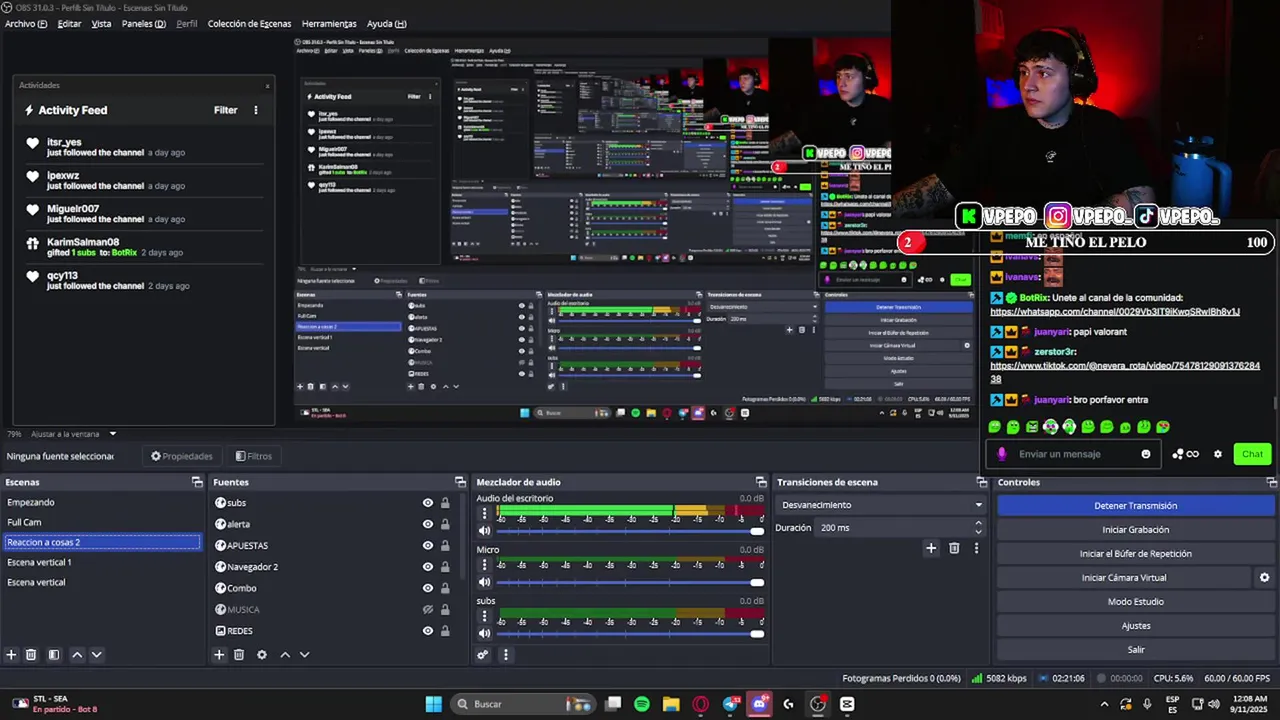Open Ajustes from Controles
This screenshot has width=1280, height=720.
tap(1135, 626)
